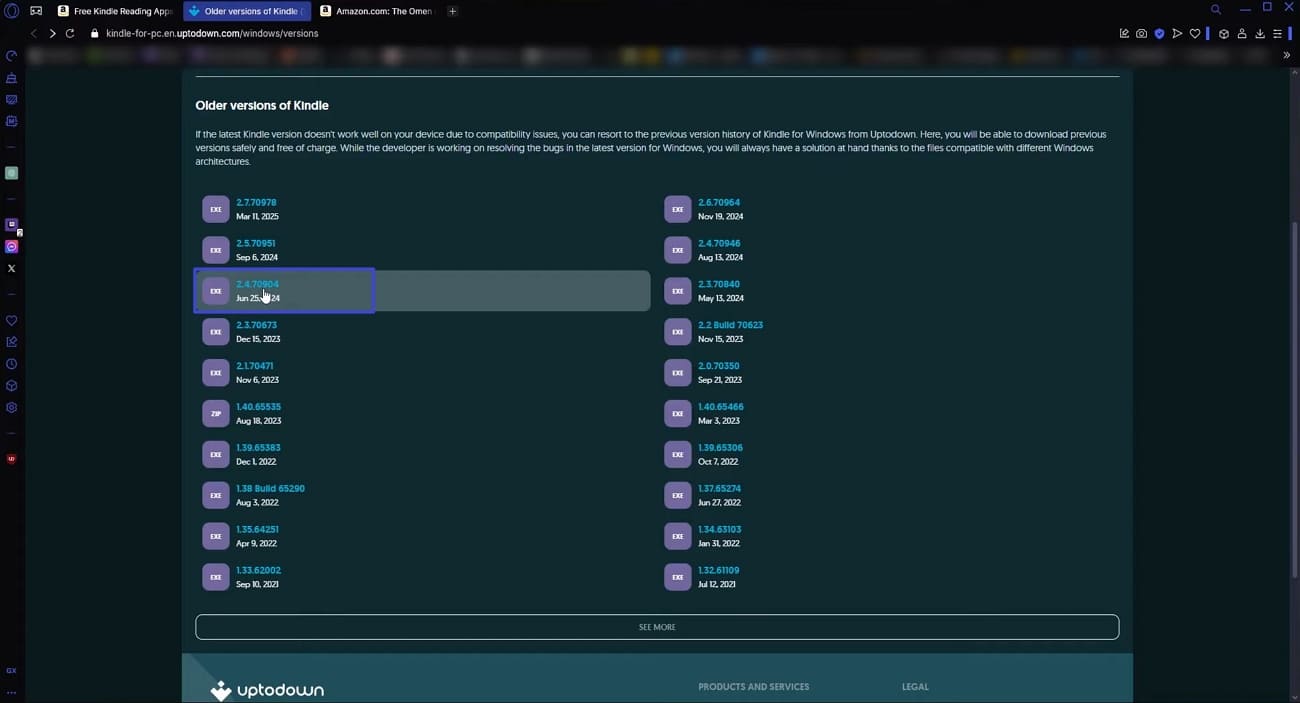Click the address bar URL field
The width and height of the screenshot is (1300, 703).
600,33
